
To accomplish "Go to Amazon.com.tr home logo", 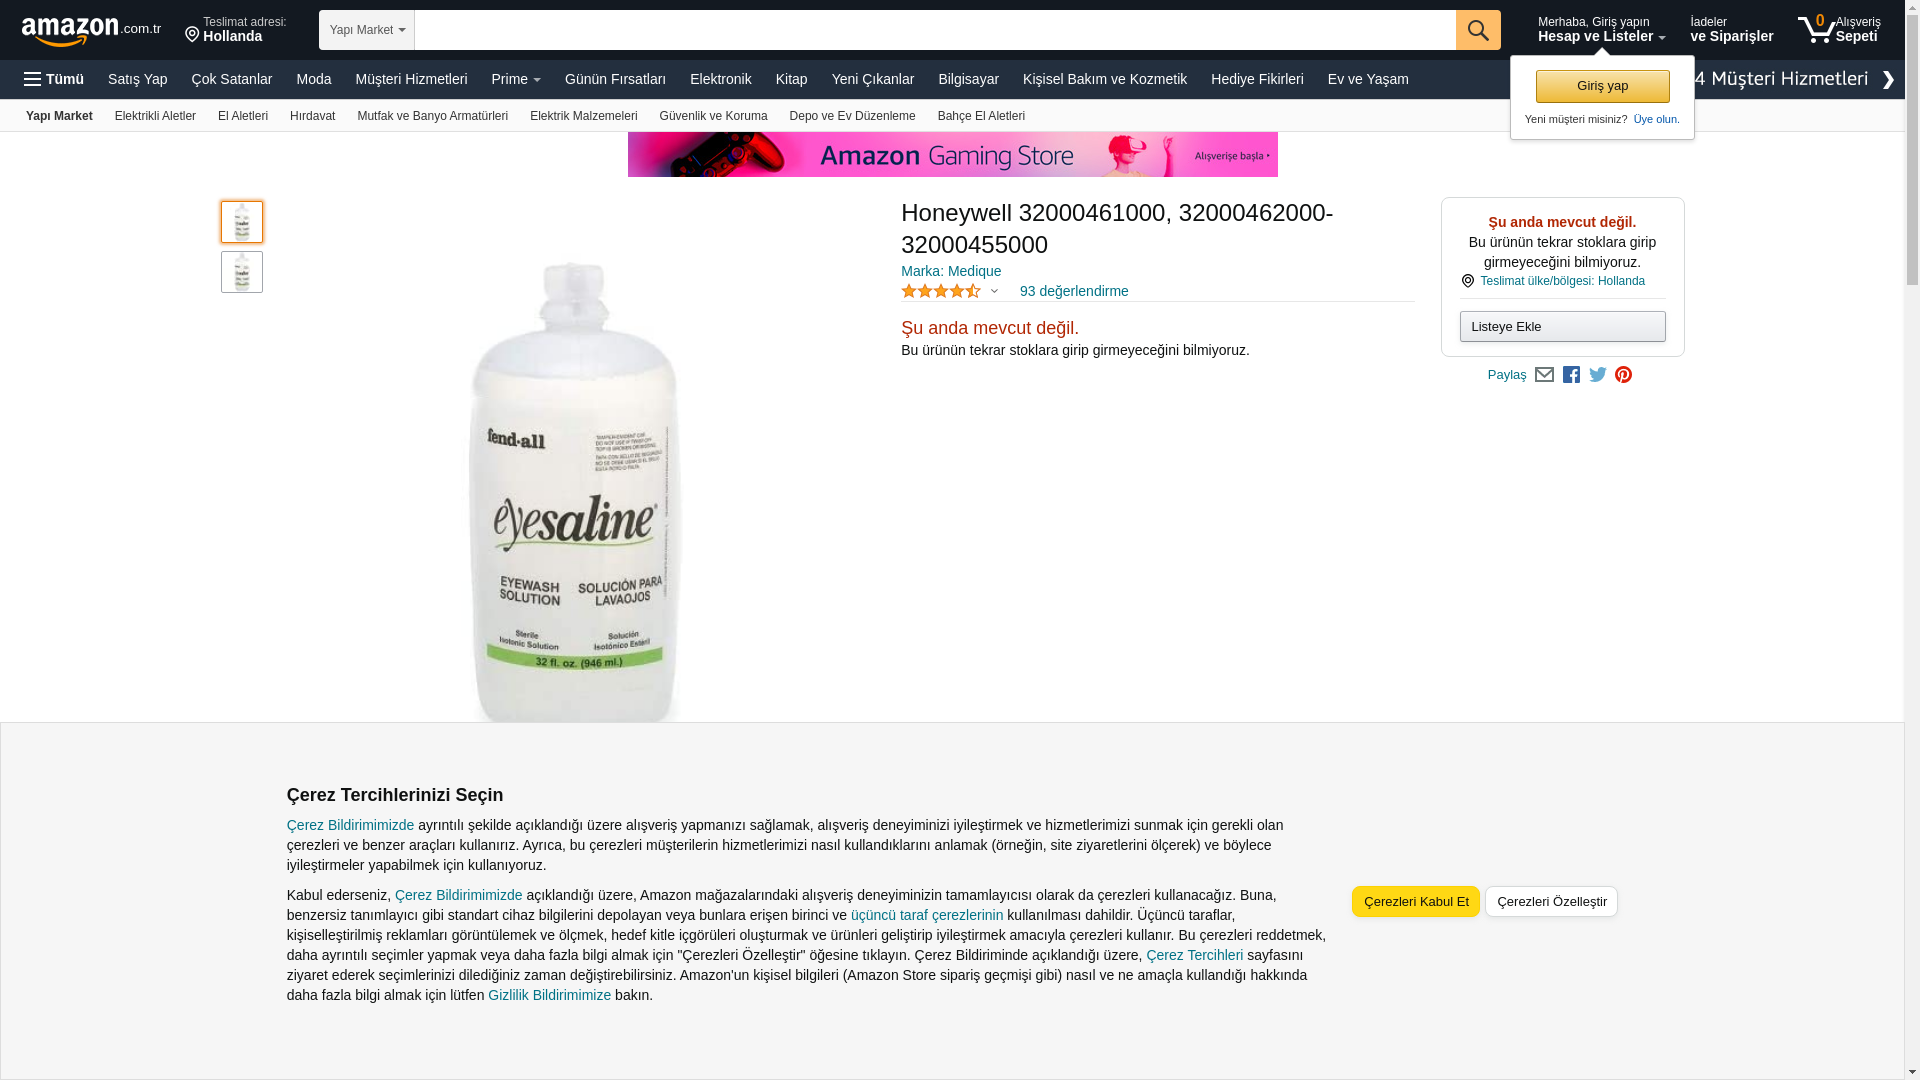I will tap(91, 31).
